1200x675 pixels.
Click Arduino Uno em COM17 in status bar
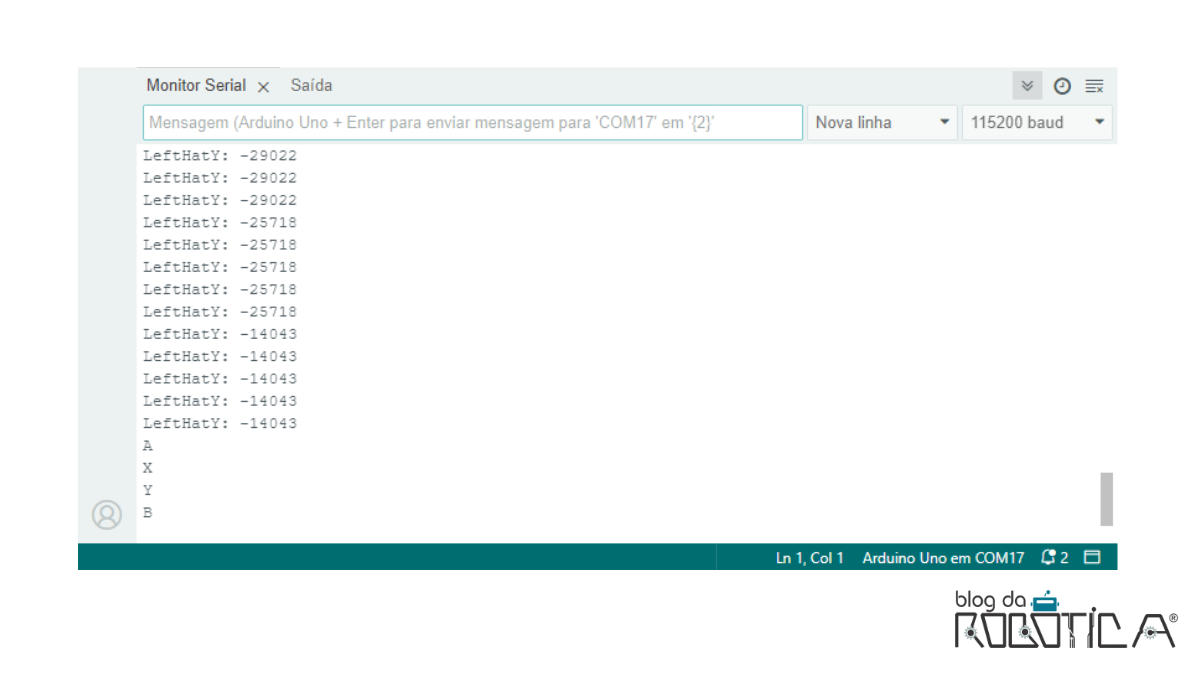coord(943,558)
